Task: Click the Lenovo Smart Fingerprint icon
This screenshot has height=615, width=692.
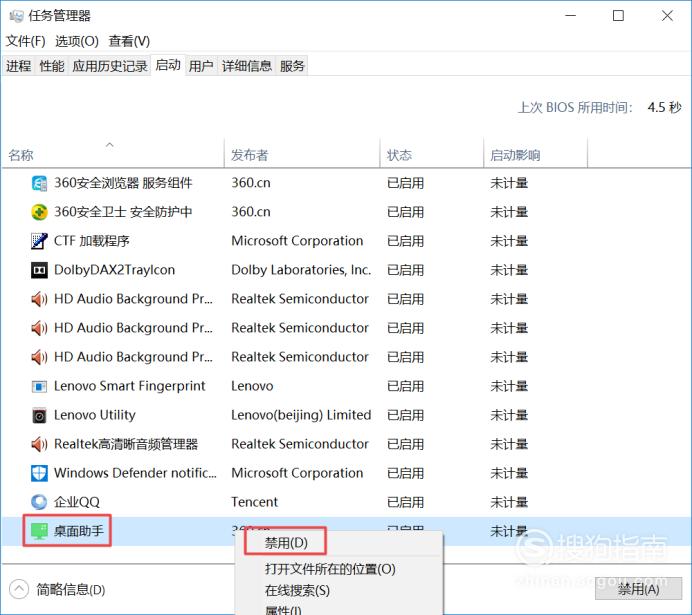Action: click(39, 386)
